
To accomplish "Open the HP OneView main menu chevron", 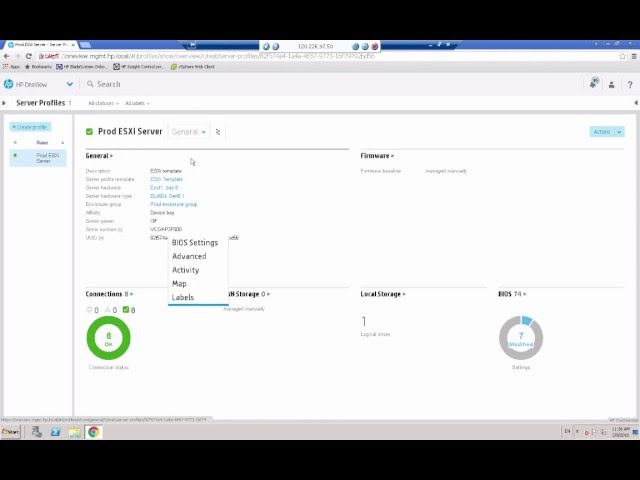I will pyautogui.click(x=70, y=84).
